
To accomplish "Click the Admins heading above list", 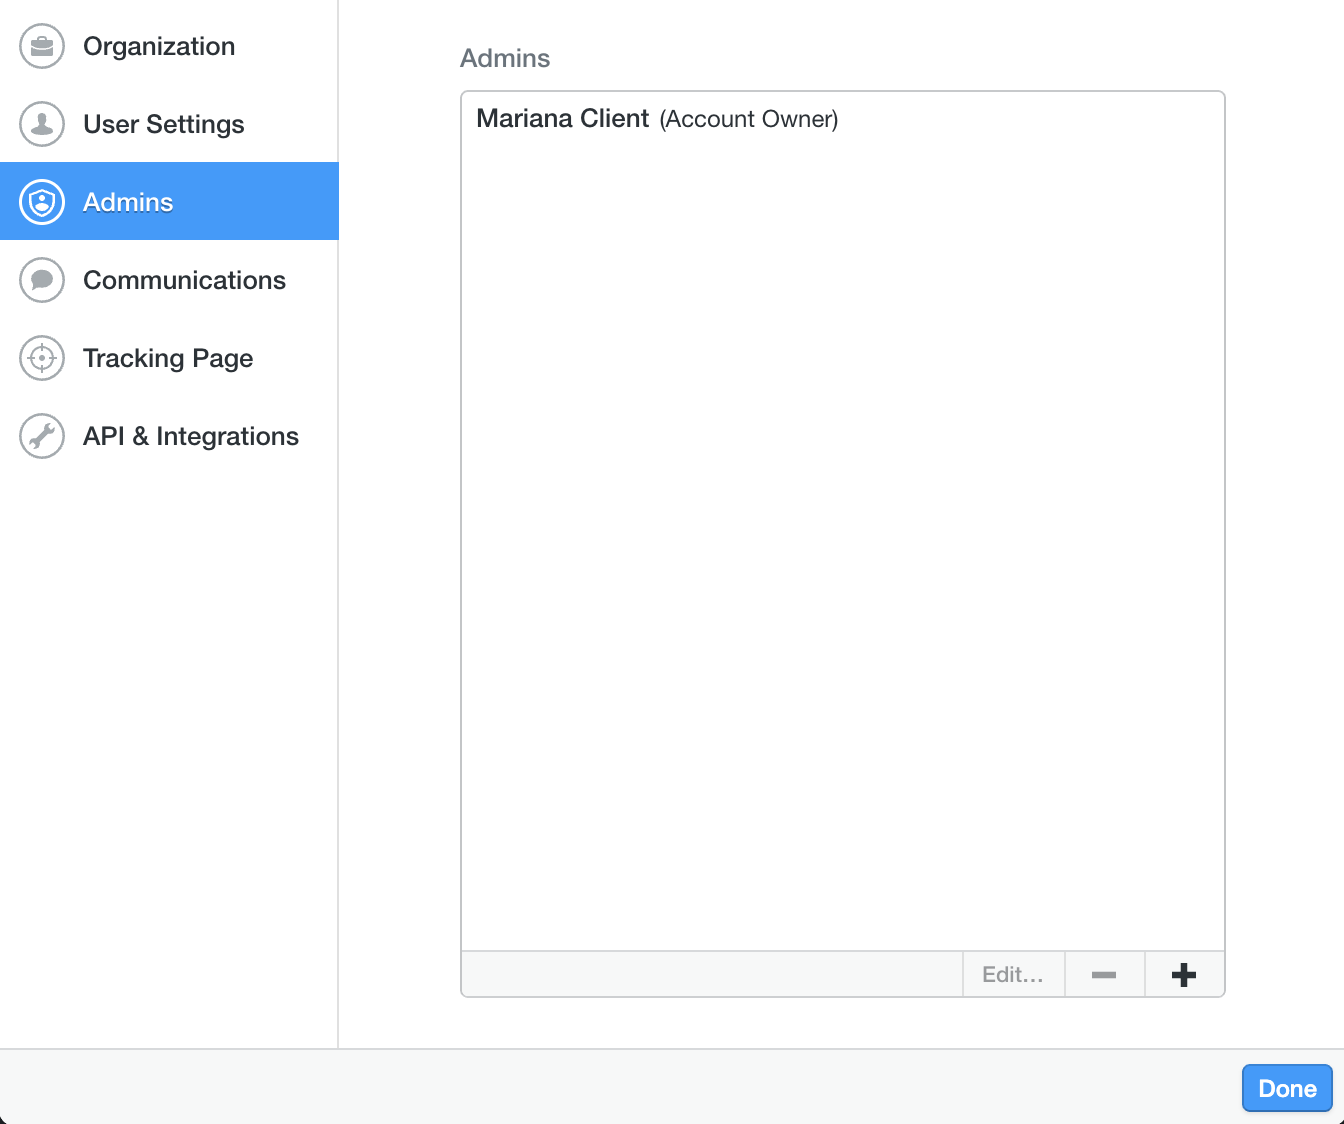I will pos(505,58).
